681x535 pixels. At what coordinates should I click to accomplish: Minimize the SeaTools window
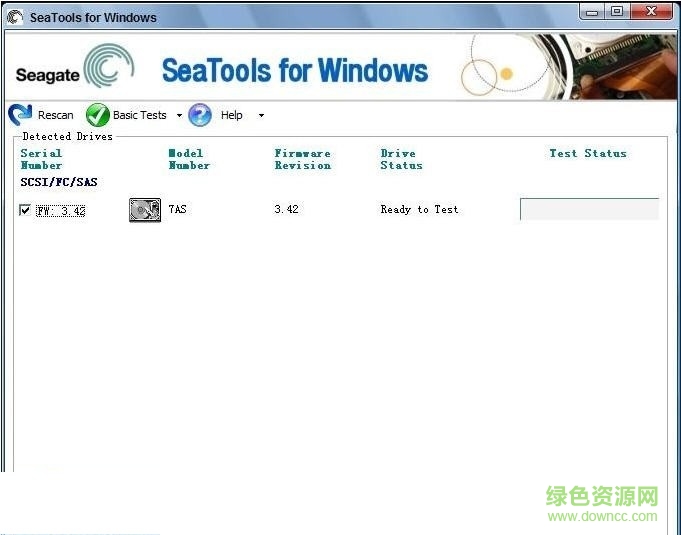[592, 12]
